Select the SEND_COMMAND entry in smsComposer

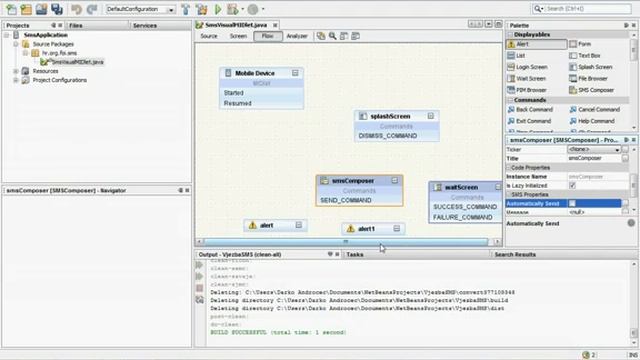click(x=346, y=200)
